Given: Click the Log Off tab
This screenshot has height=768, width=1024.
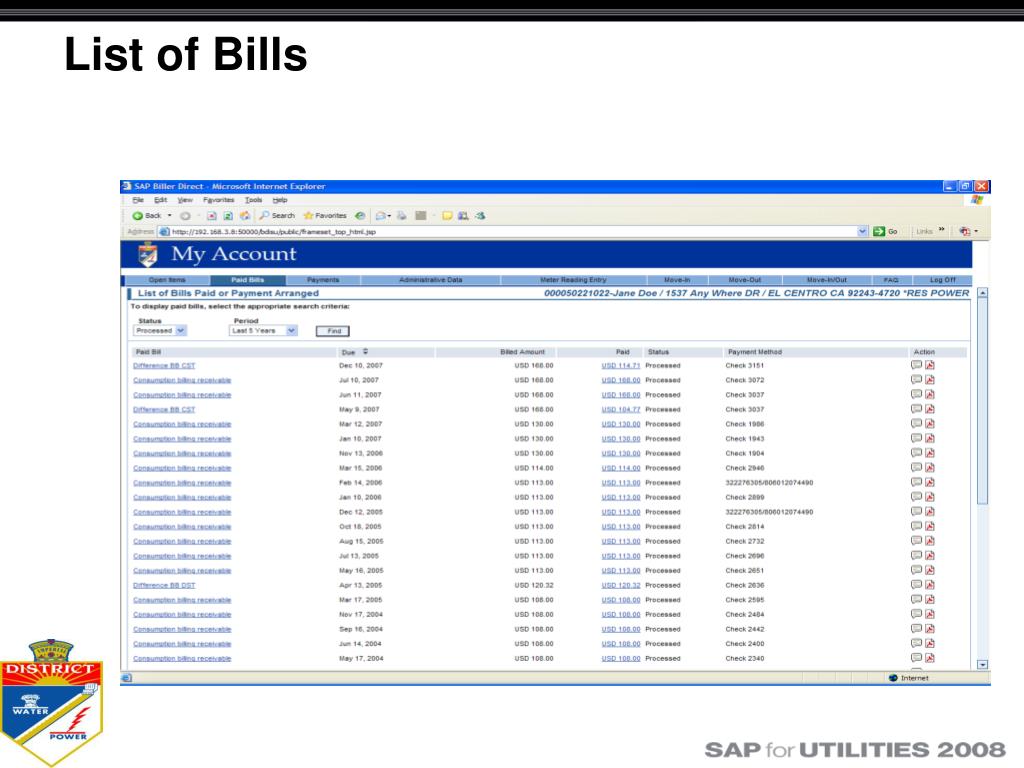Looking at the screenshot, I should click(x=942, y=280).
